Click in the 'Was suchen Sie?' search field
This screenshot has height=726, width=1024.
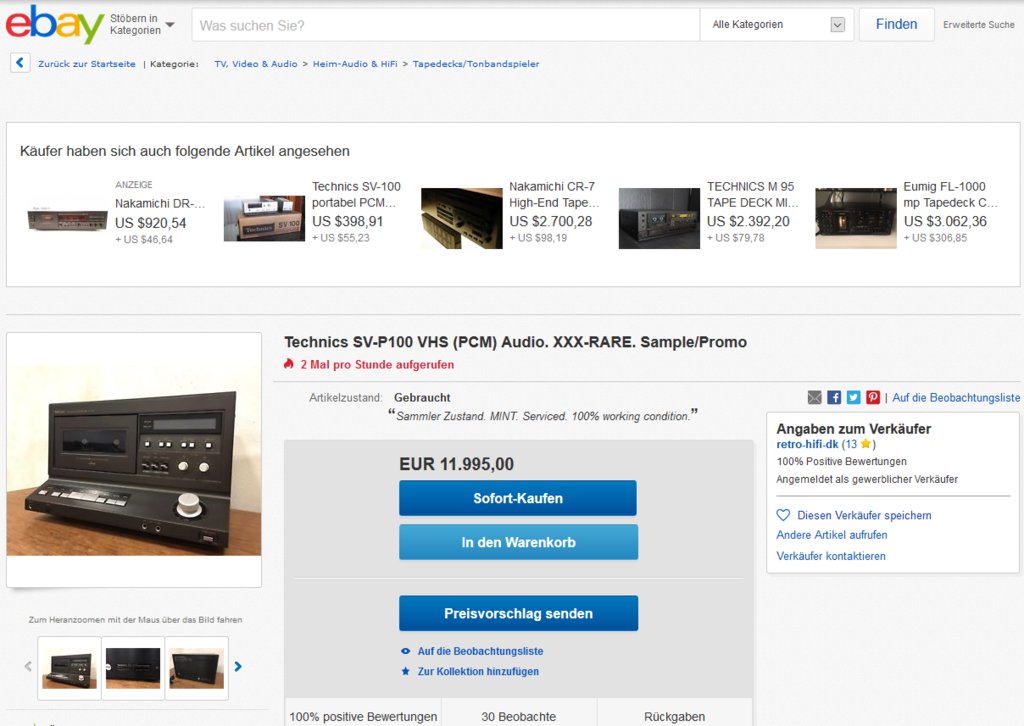445,25
